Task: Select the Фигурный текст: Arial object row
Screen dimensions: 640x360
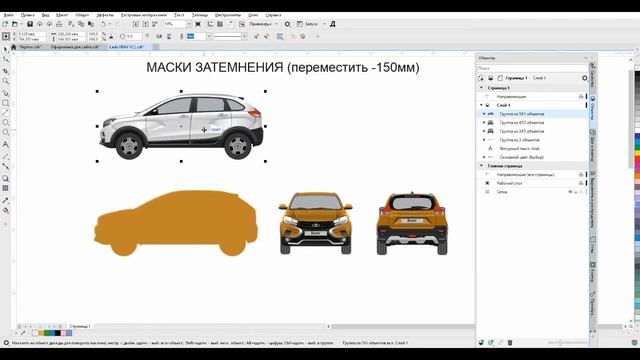Action: click(532, 149)
